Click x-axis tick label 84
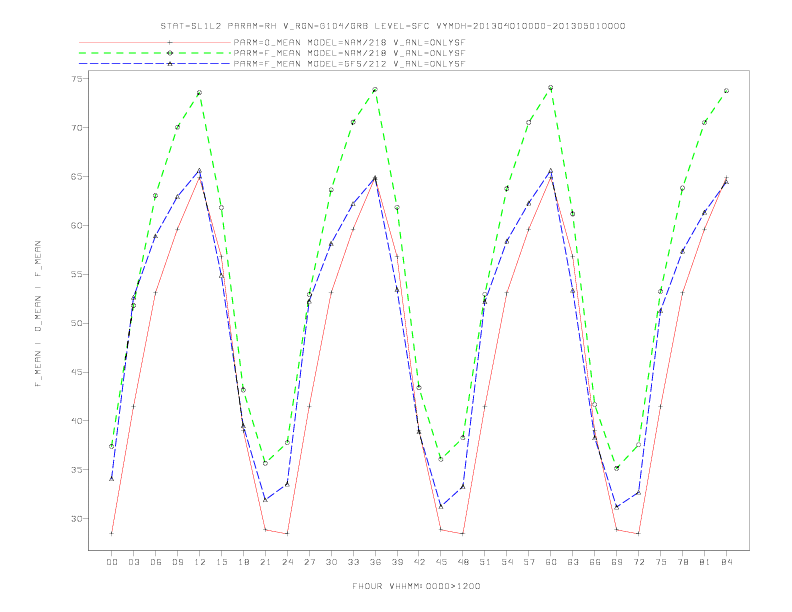 (726, 562)
